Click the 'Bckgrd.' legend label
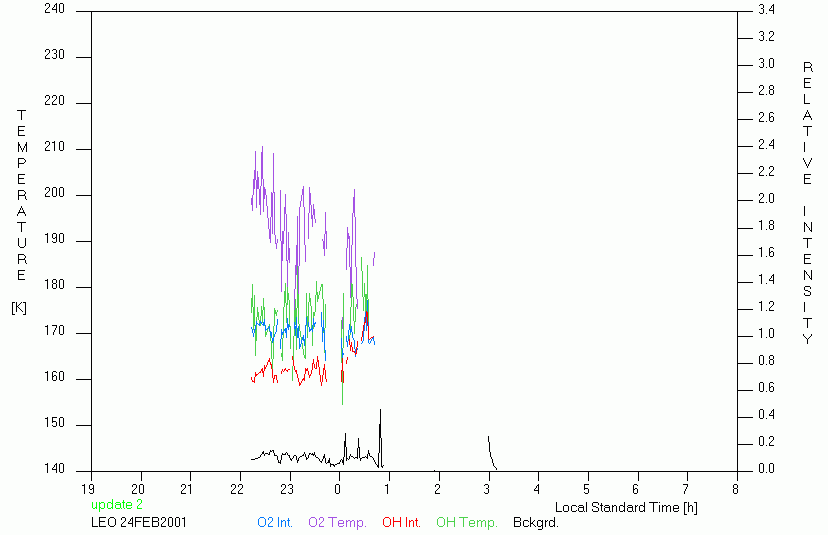Viewport: 828px width, 535px height. coord(535,523)
